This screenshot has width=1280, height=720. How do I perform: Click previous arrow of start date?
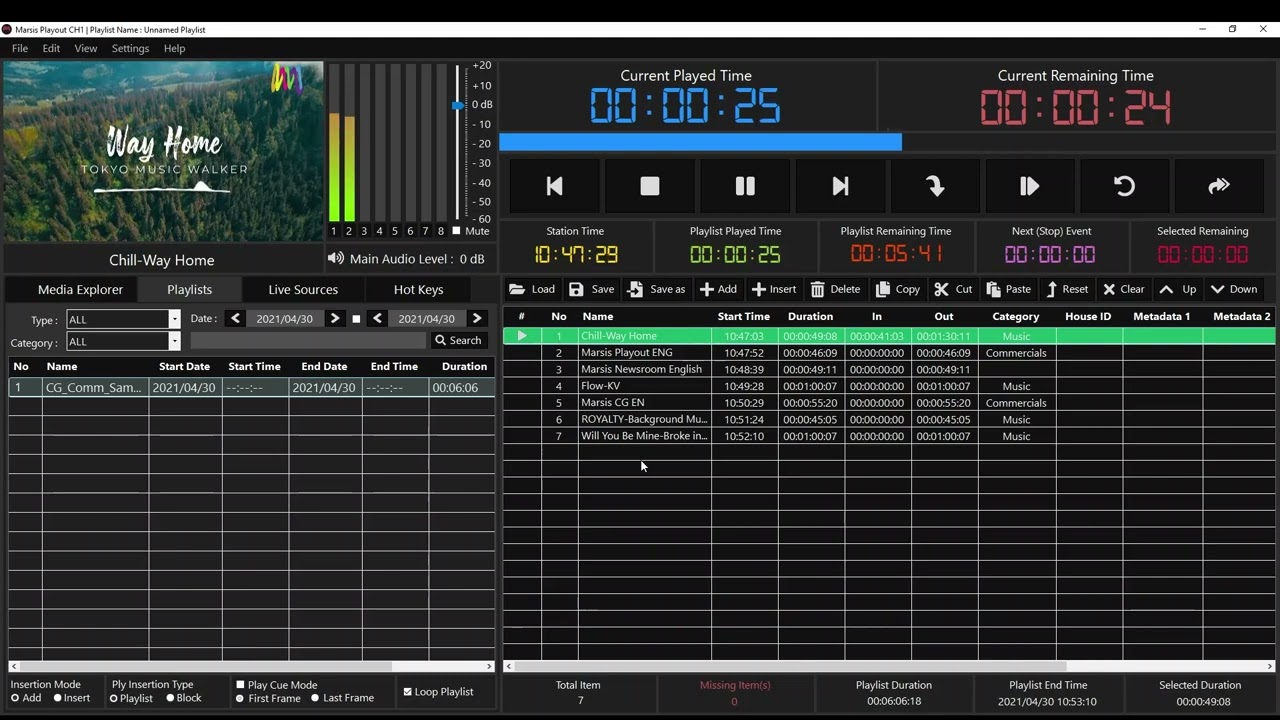pyautogui.click(x=235, y=319)
